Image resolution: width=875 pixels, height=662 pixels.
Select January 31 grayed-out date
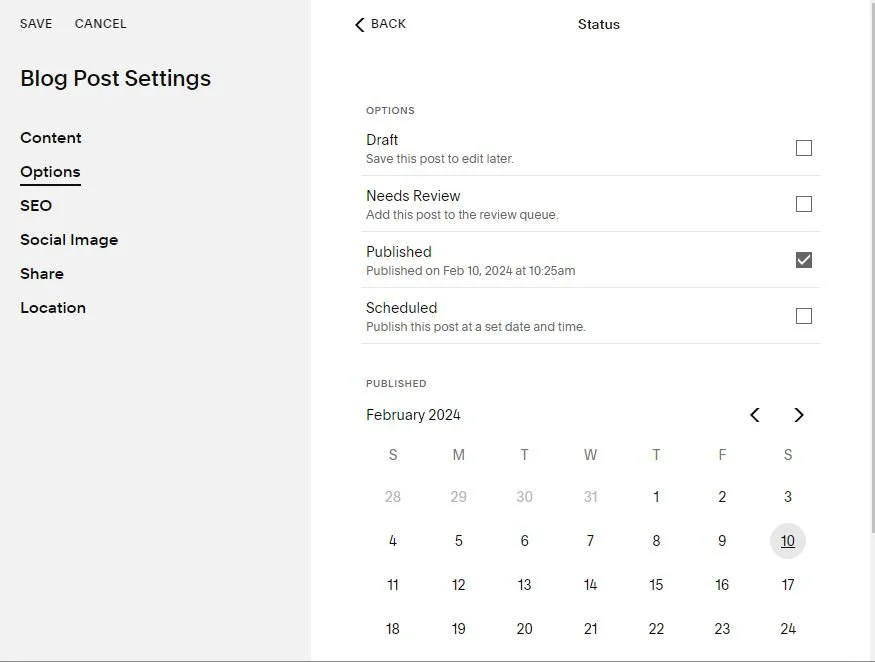(x=590, y=497)
